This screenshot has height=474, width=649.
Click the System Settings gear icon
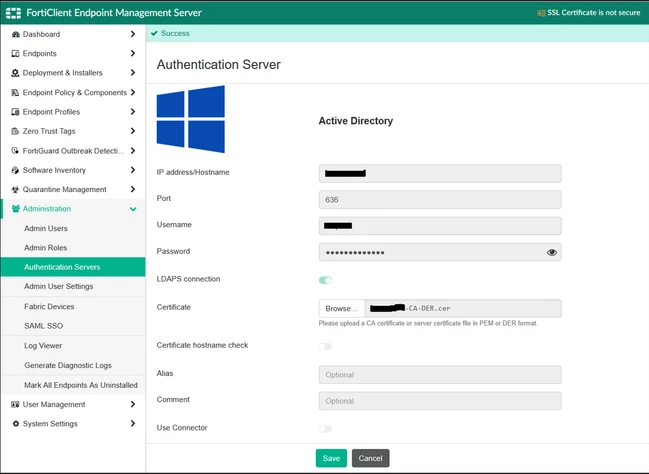click(15, 423)
